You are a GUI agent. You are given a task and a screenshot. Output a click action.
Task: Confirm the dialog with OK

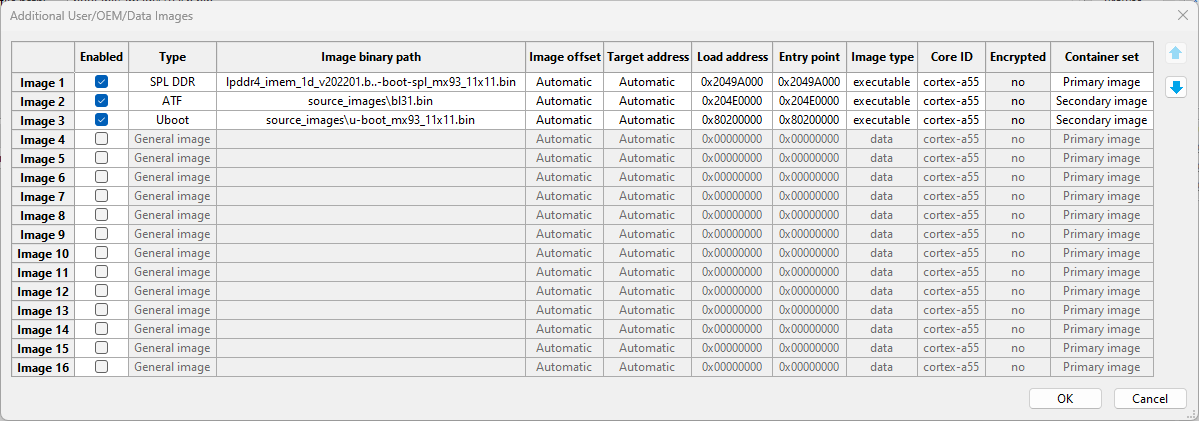coord(1065,398)
